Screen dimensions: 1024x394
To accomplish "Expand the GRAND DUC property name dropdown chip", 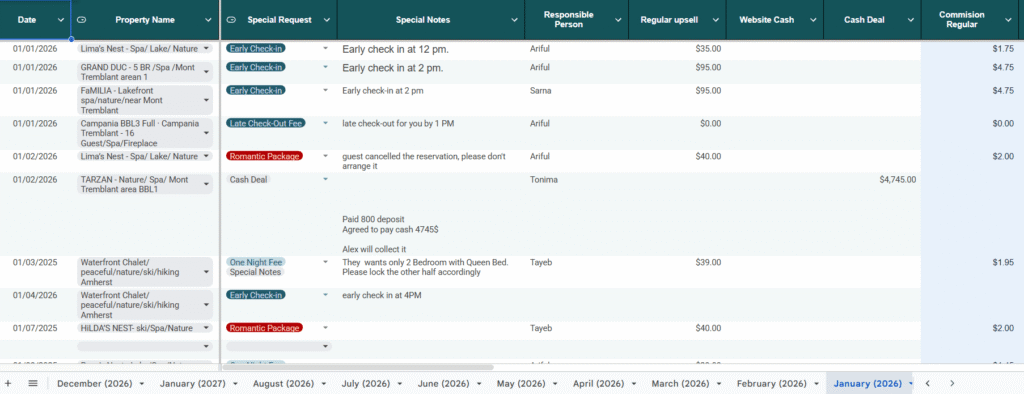I will coord(206,72).
